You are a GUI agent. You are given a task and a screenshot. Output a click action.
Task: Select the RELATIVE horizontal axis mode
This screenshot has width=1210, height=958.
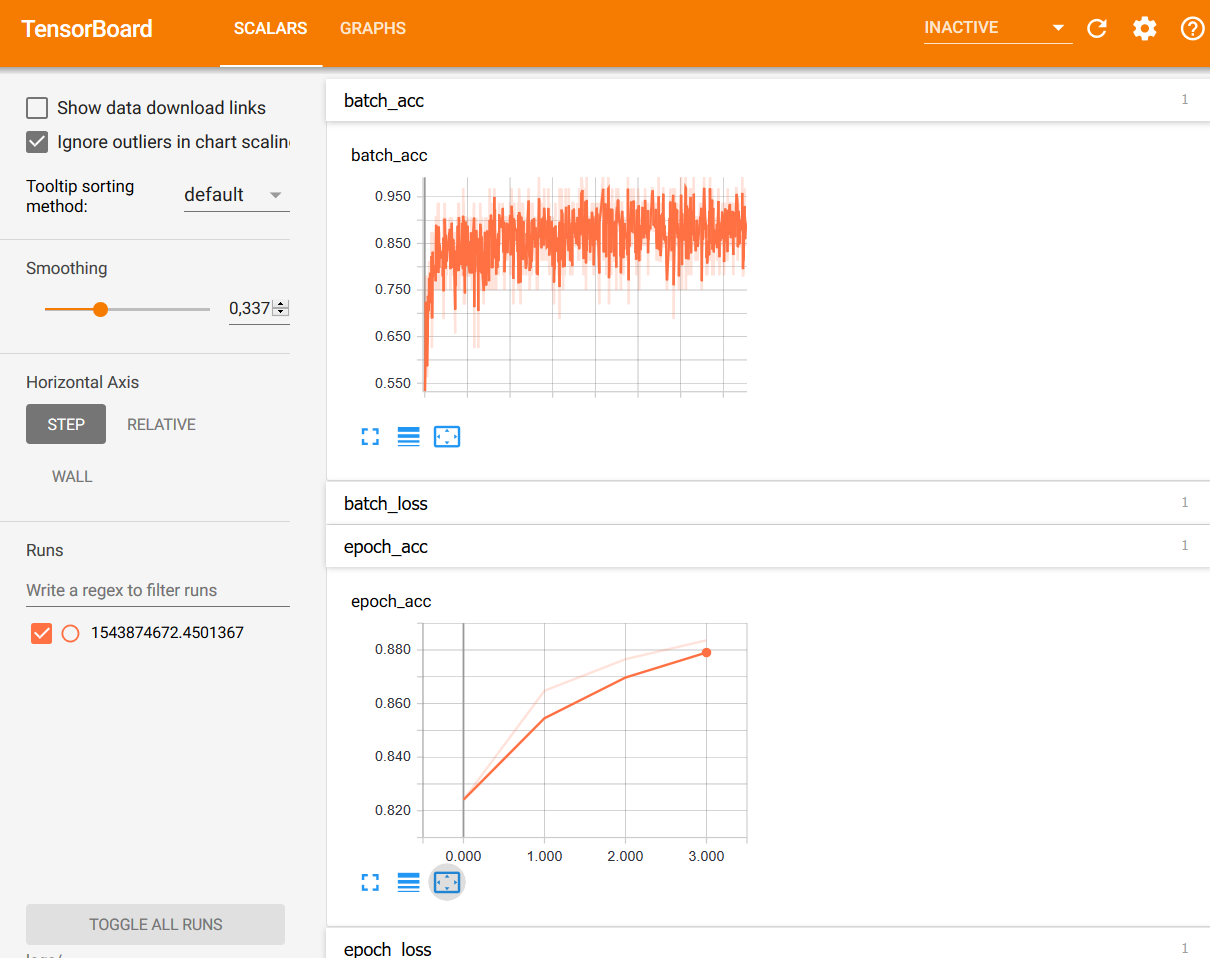[x=161, y=424]
